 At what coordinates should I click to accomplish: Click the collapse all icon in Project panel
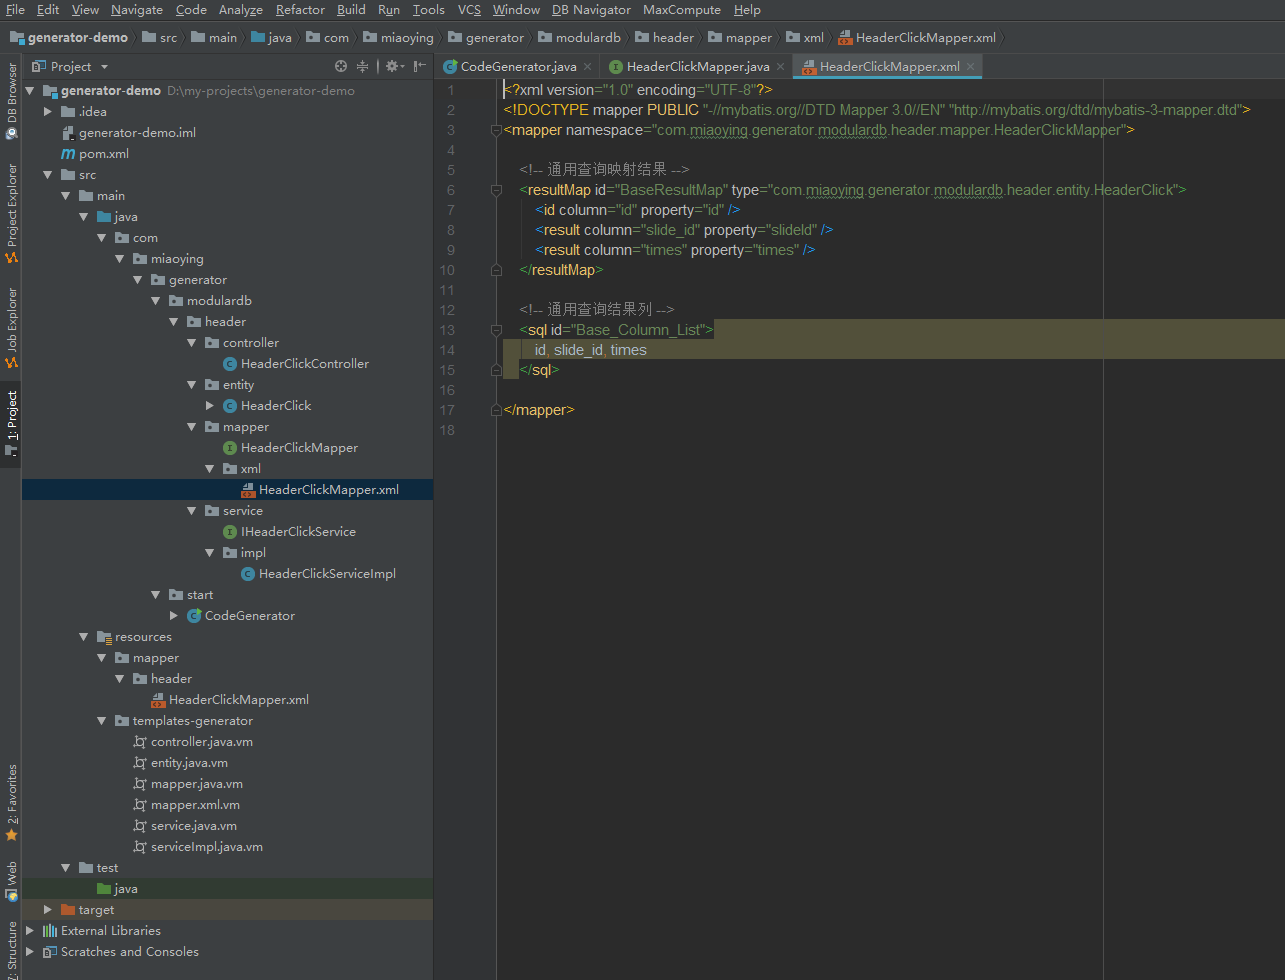(363, 66)
